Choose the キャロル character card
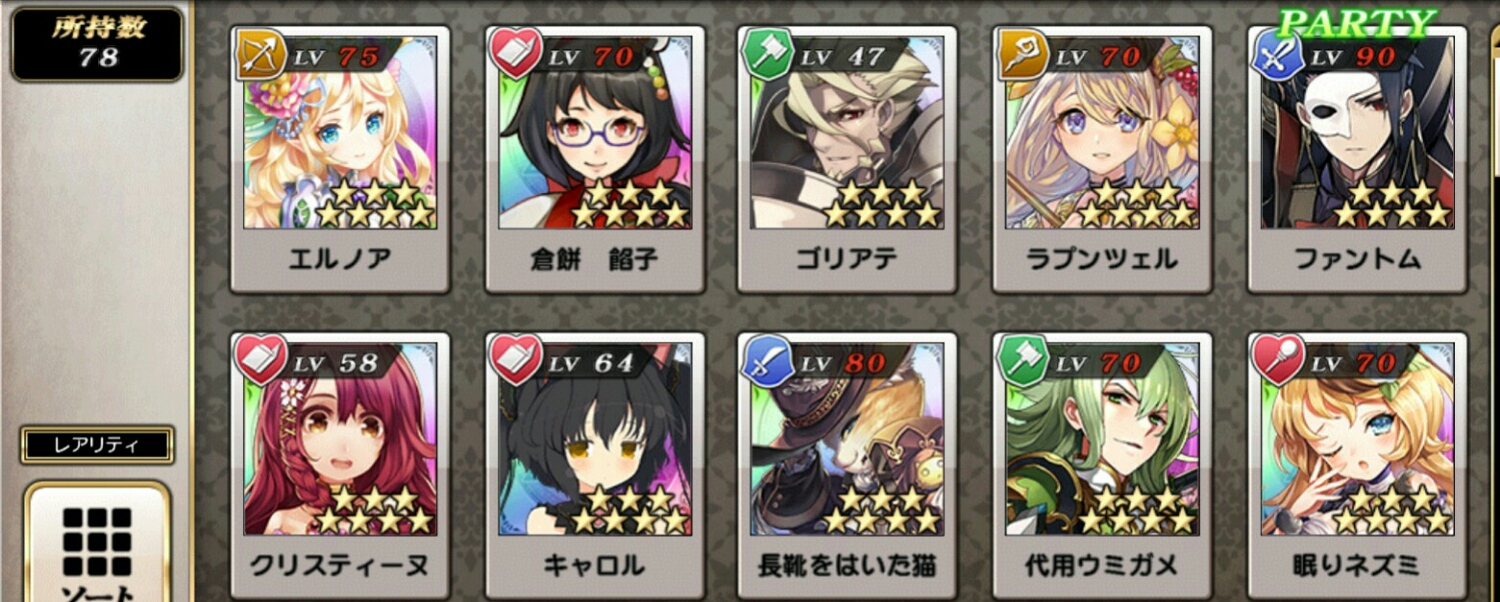1500x602 pixels. click(x=595, y=465)
